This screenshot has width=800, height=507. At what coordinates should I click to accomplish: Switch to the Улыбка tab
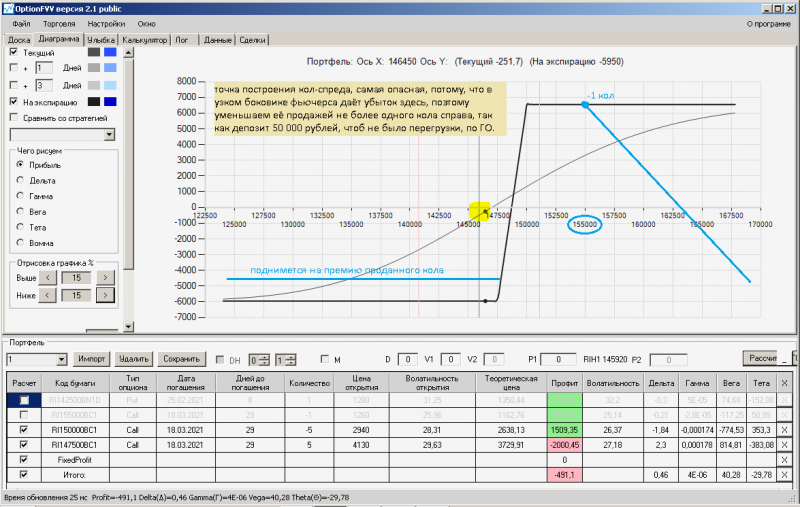[x=101, y=40]
